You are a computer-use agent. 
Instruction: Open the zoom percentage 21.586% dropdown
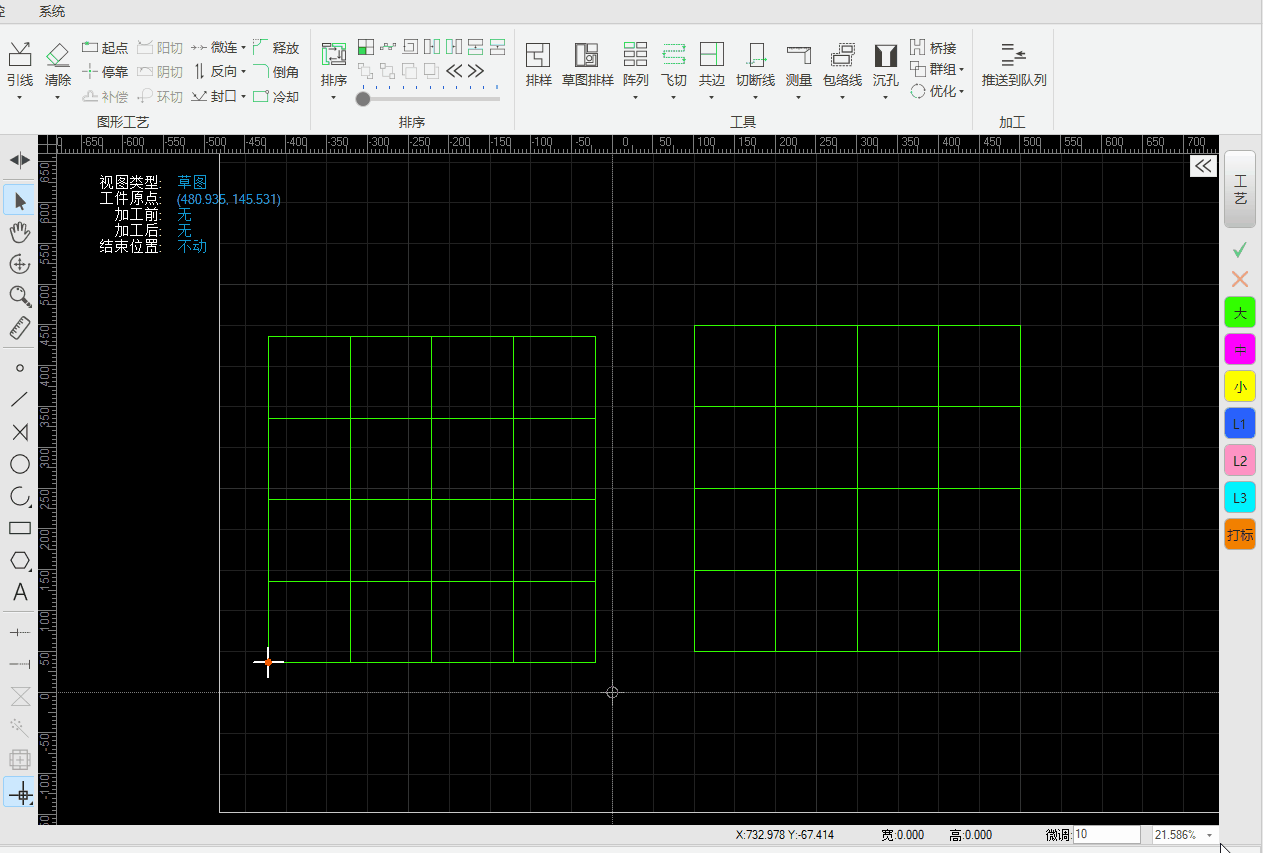pos(1209,835)
